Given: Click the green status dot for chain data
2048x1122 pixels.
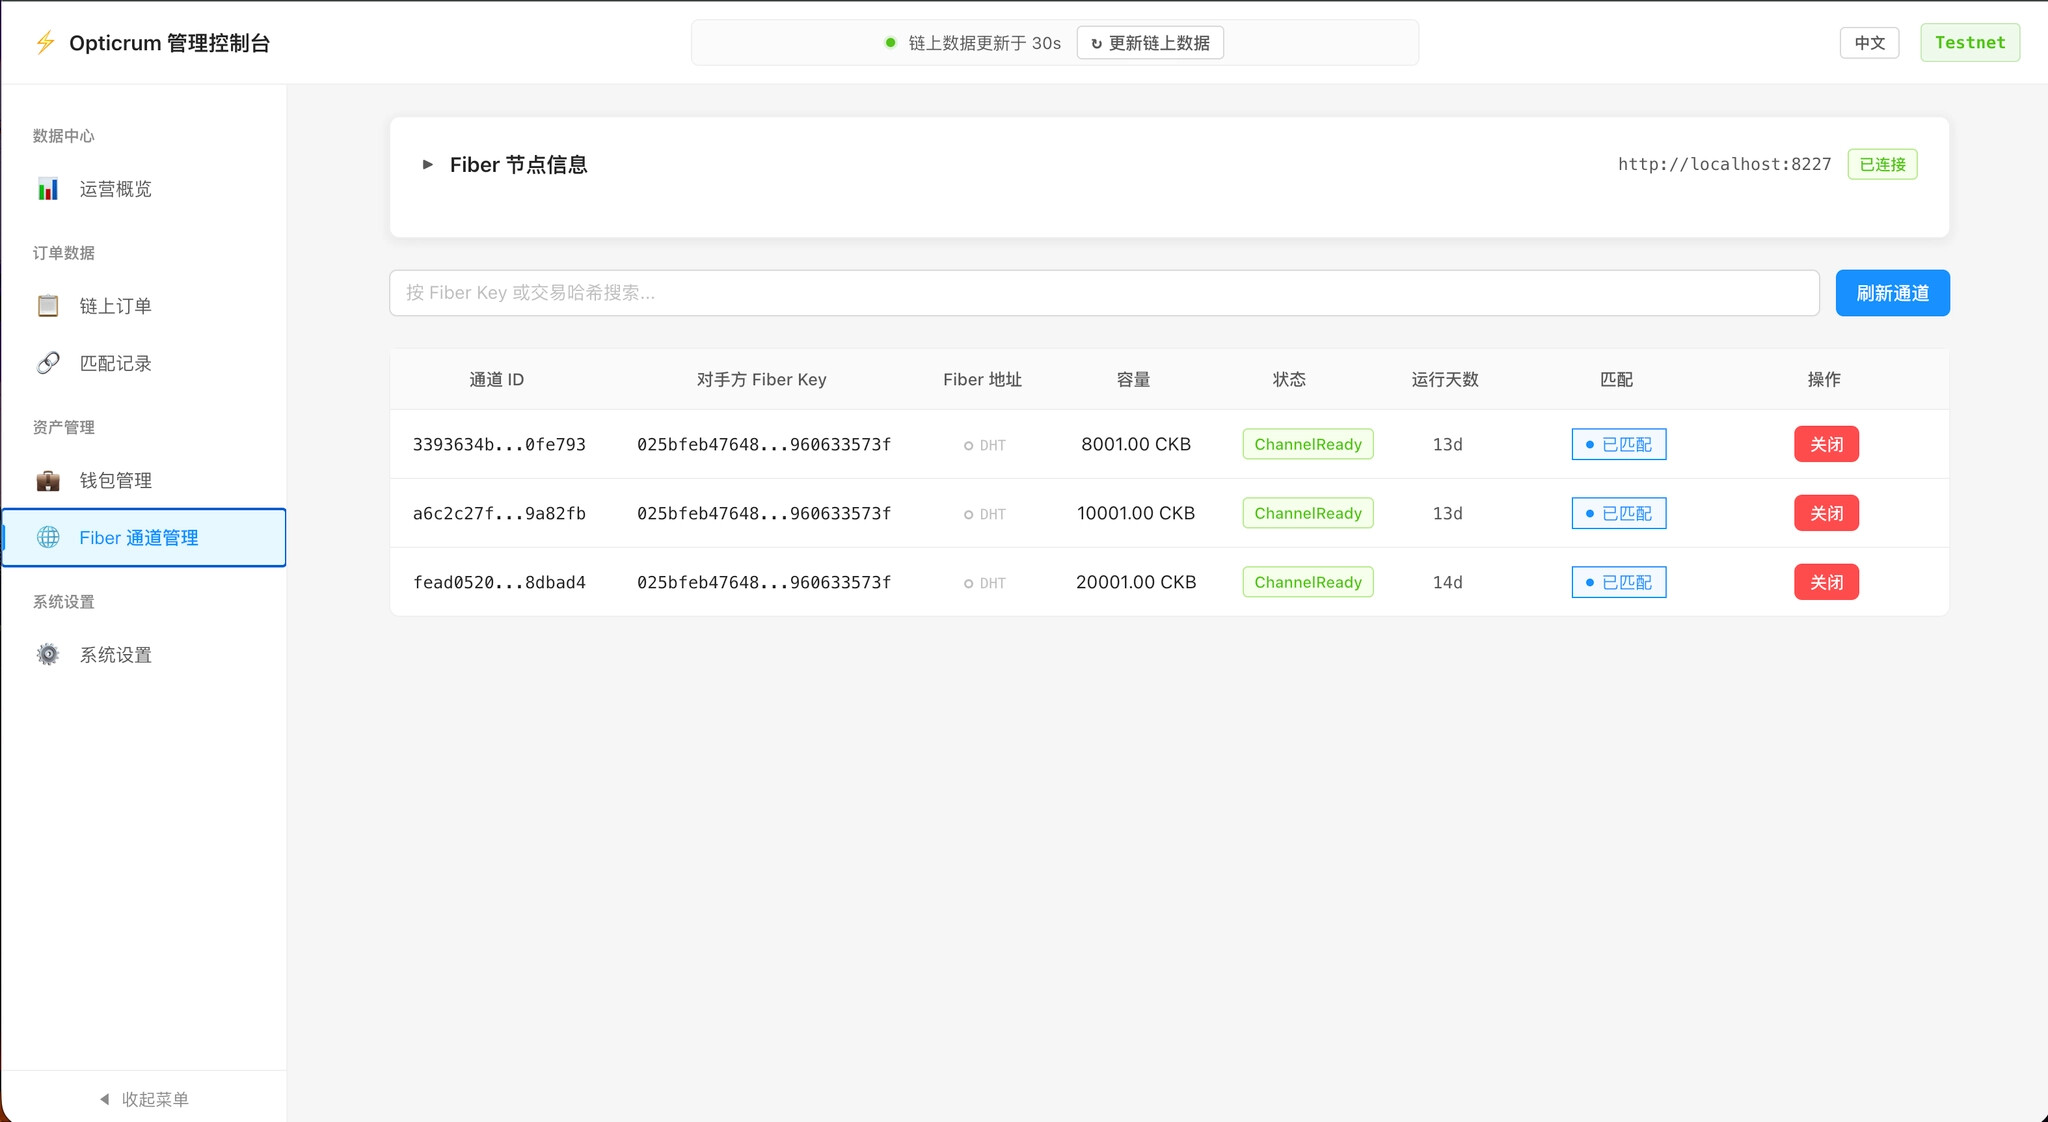Looking at the screenshot, I should (x=890, y=43).
